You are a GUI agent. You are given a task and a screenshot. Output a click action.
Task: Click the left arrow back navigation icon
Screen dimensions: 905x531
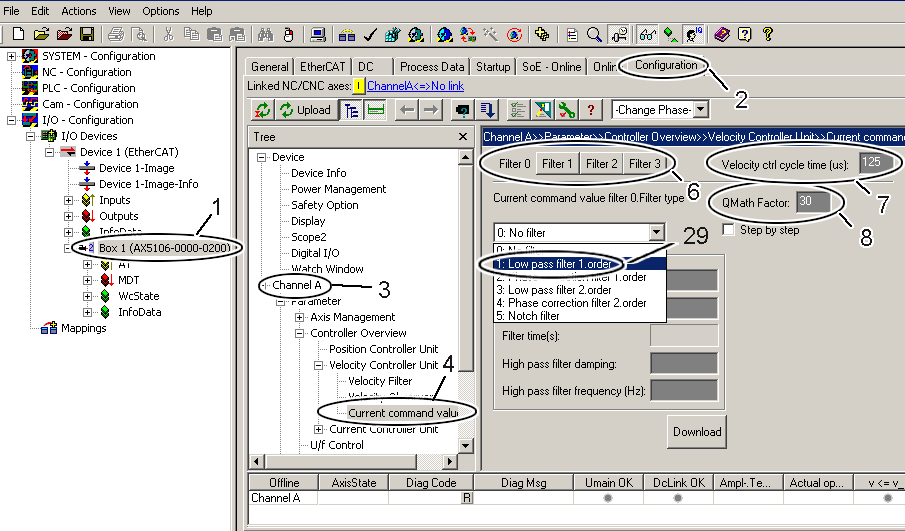point(407,110)
